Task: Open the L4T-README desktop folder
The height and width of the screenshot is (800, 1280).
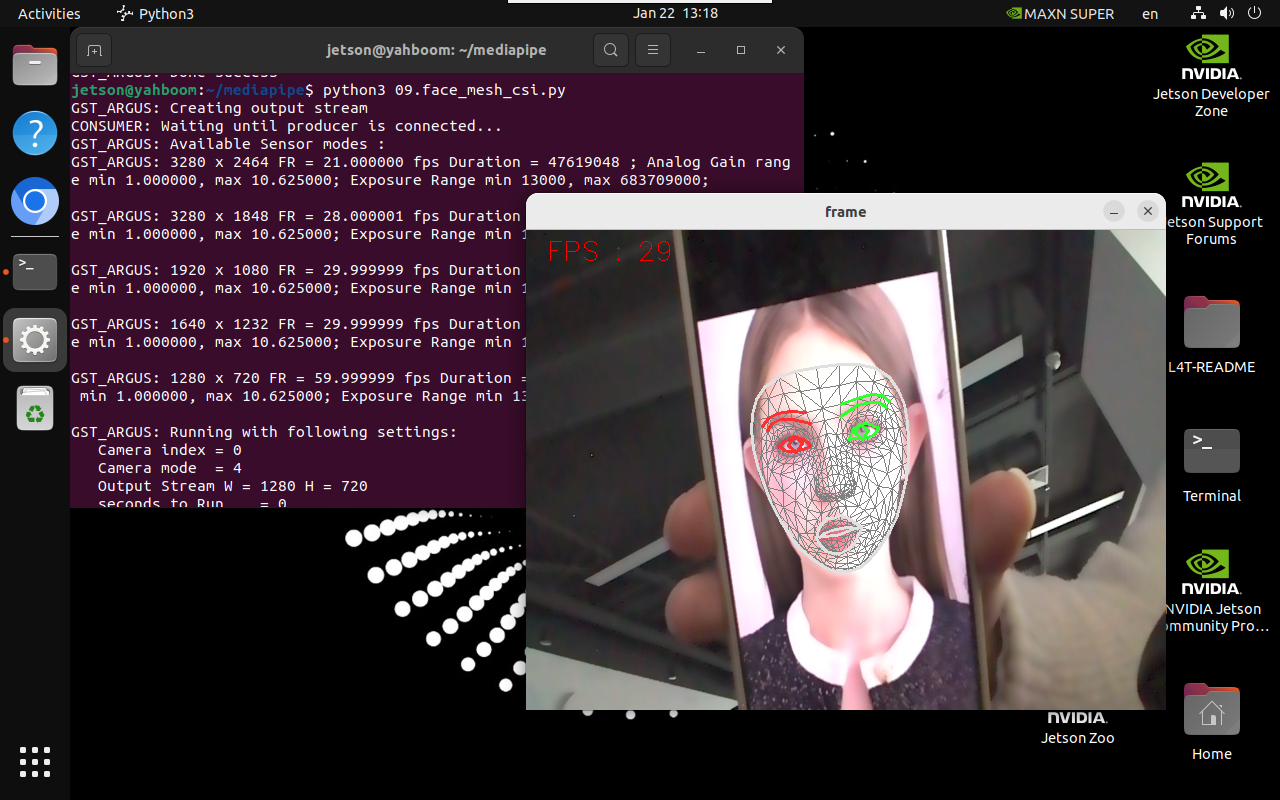Action: pyautogui.click(x=1211, y=335)
